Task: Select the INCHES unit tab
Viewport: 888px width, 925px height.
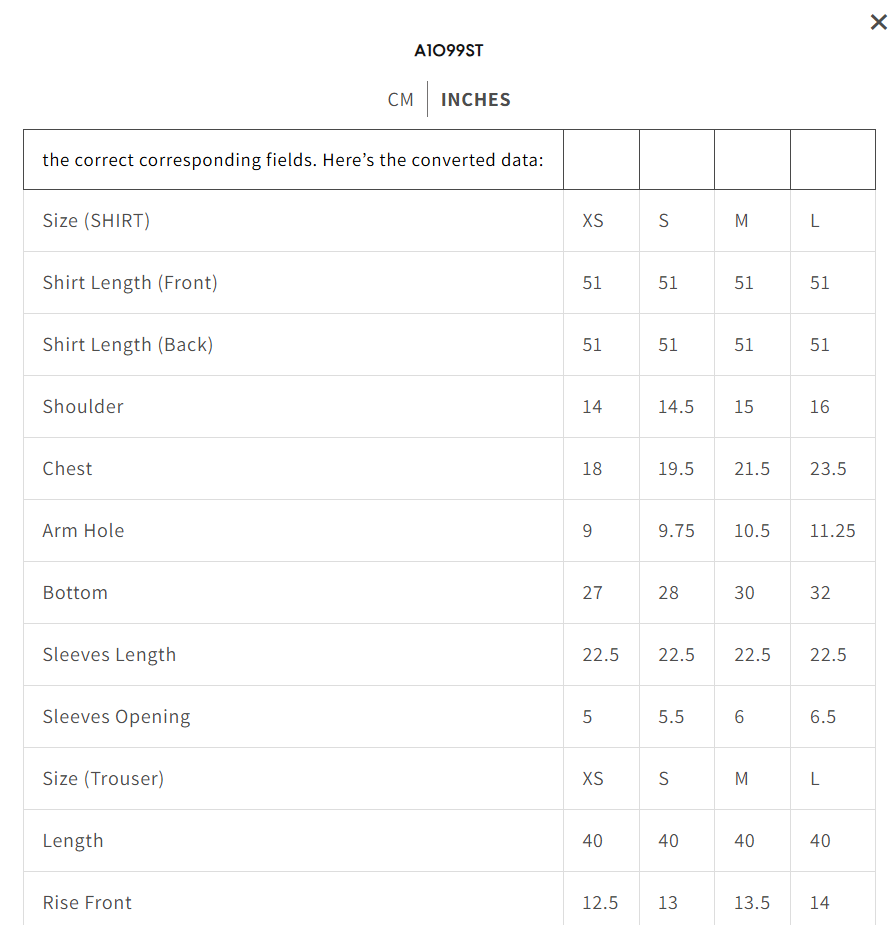Action: pos(476,100)
